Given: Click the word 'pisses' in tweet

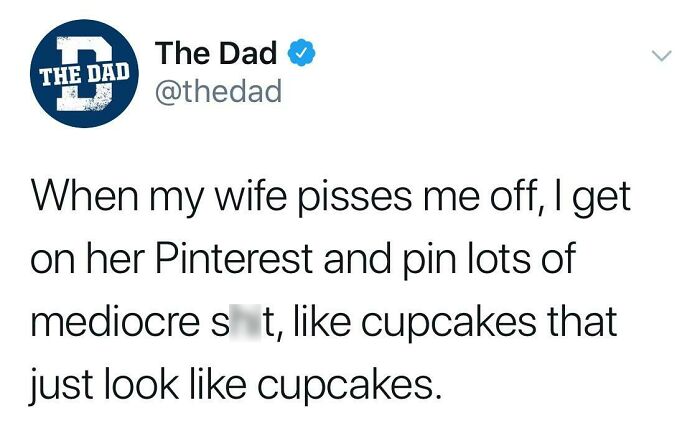Looking at the screenshot, I should click(343, 197).
